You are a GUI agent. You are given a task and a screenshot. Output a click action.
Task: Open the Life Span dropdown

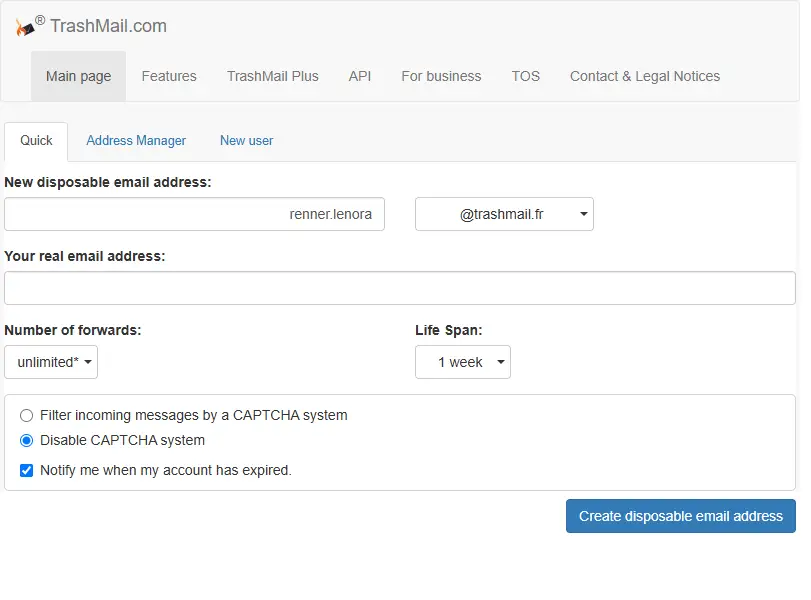(x=463, y=362)
